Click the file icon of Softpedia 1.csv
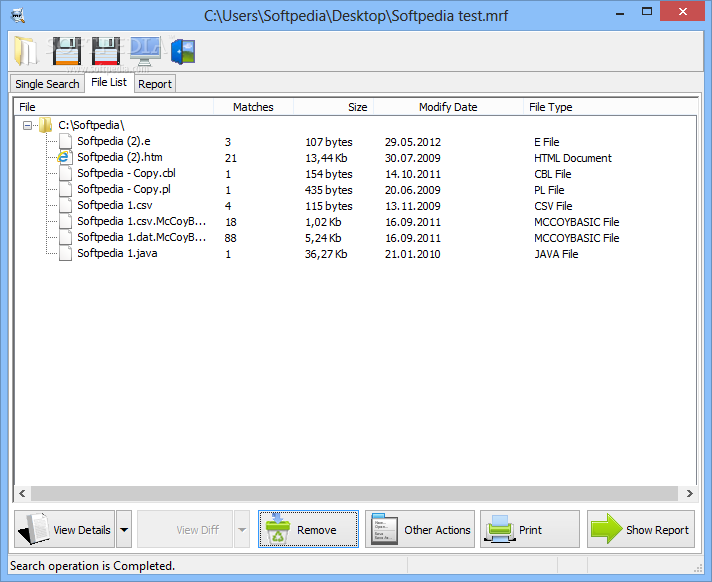The height and width of the screenshot is (582, 712). 65,205
